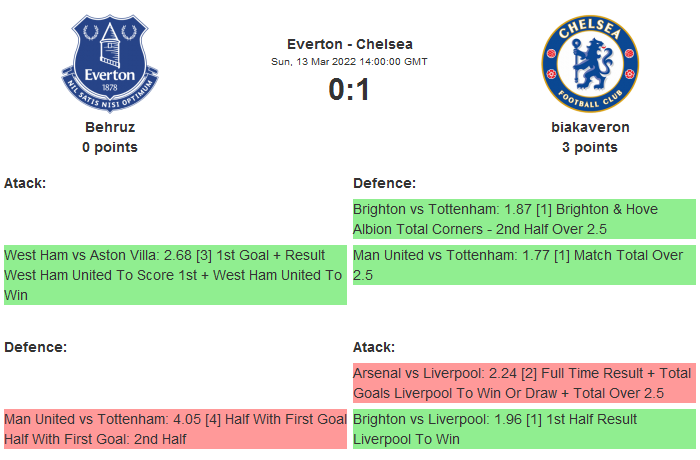Click the Defence heading under Behruz's bets

(35, 347)
